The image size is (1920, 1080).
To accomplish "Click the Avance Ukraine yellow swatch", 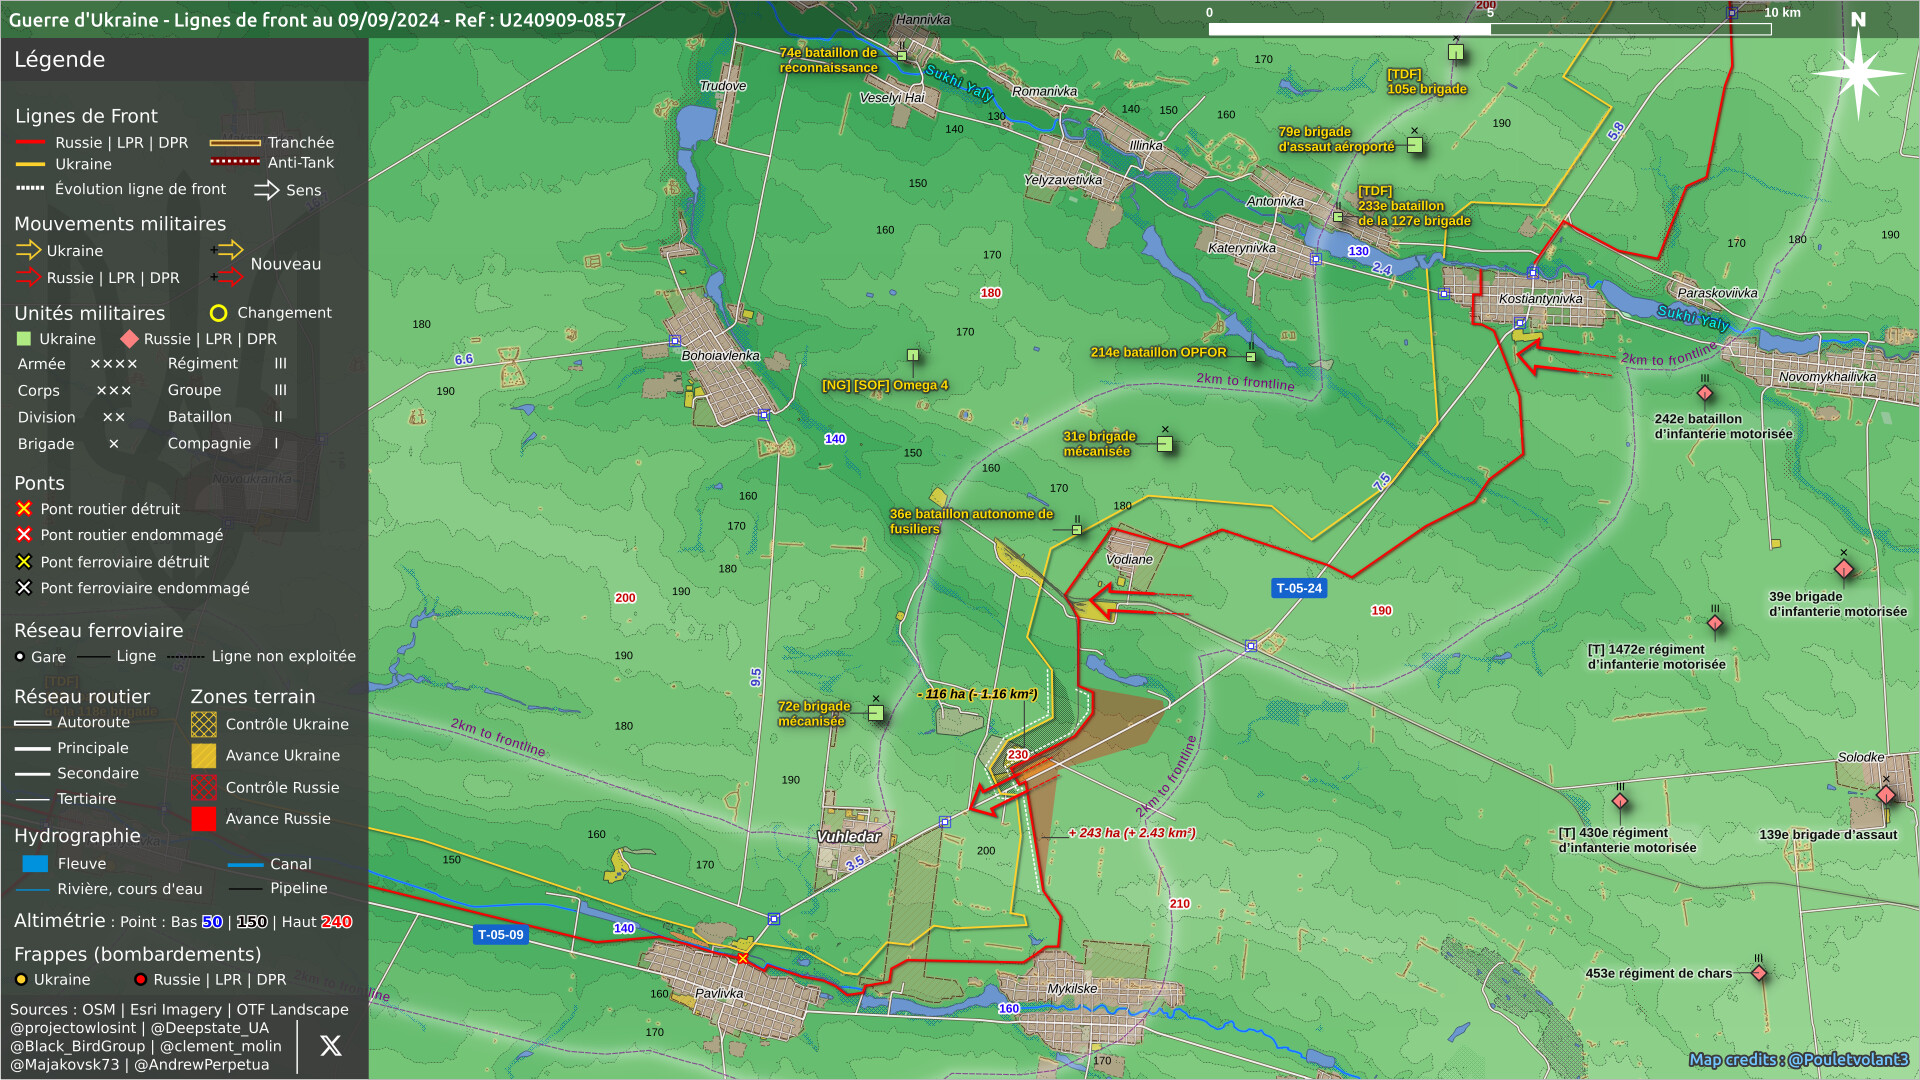I will 204,756.
